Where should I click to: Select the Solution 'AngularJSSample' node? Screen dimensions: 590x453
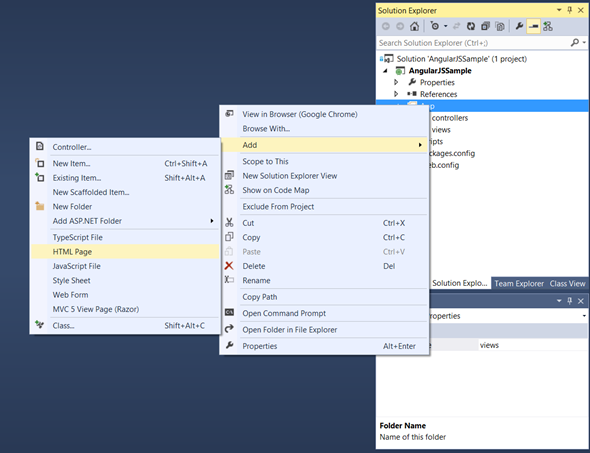click(x=462, y=59)
